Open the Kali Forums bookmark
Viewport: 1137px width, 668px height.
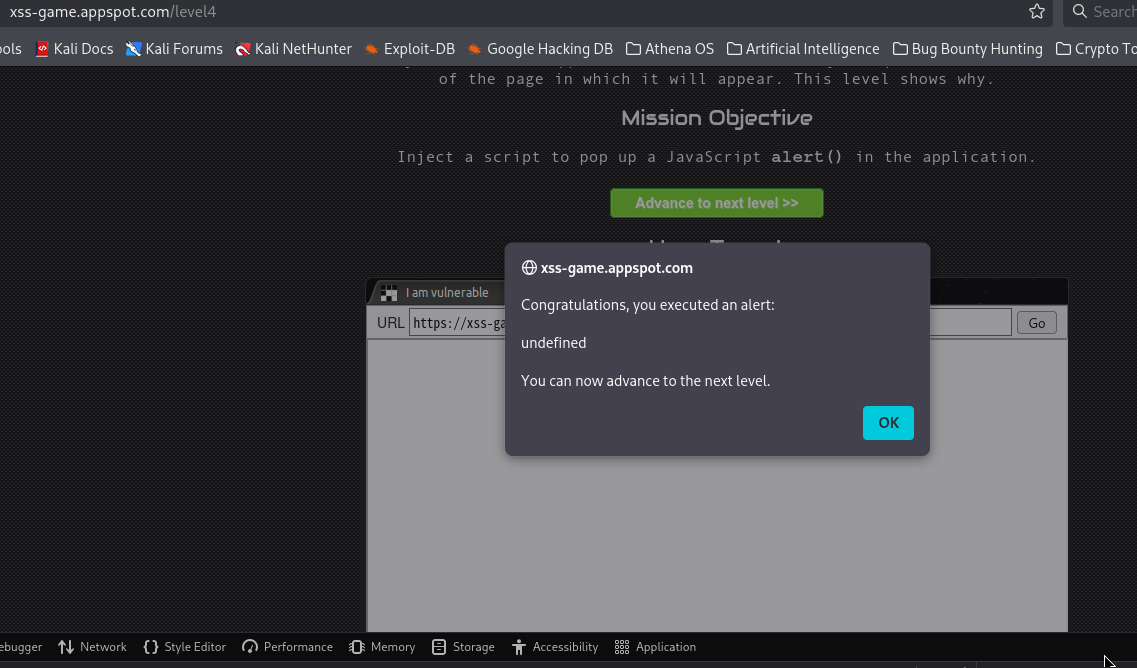point(174,48)
